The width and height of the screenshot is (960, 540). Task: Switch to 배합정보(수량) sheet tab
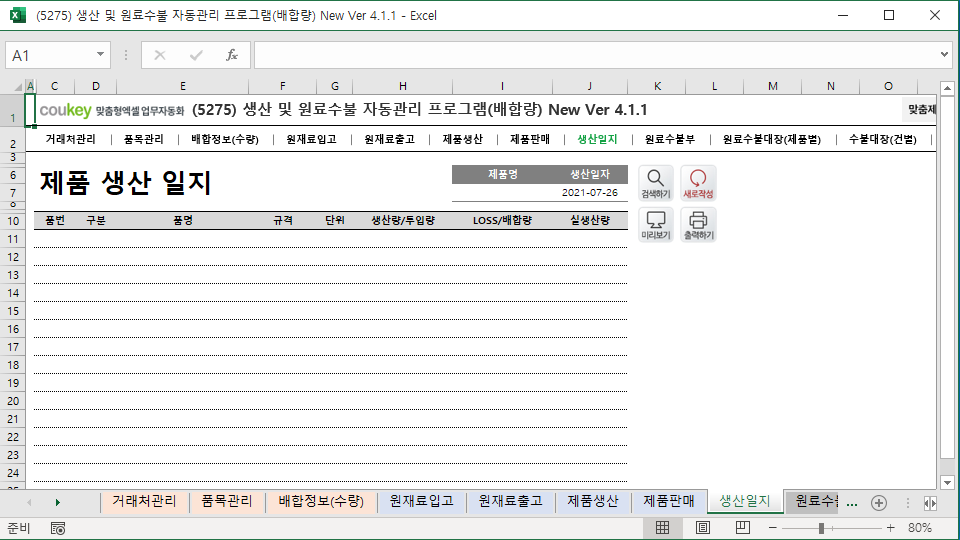coord(321,501)
